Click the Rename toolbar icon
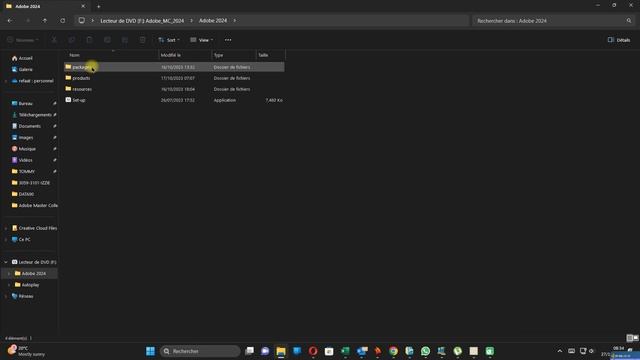The width and height of the screenshot is (640, 360). coord(107,40)
